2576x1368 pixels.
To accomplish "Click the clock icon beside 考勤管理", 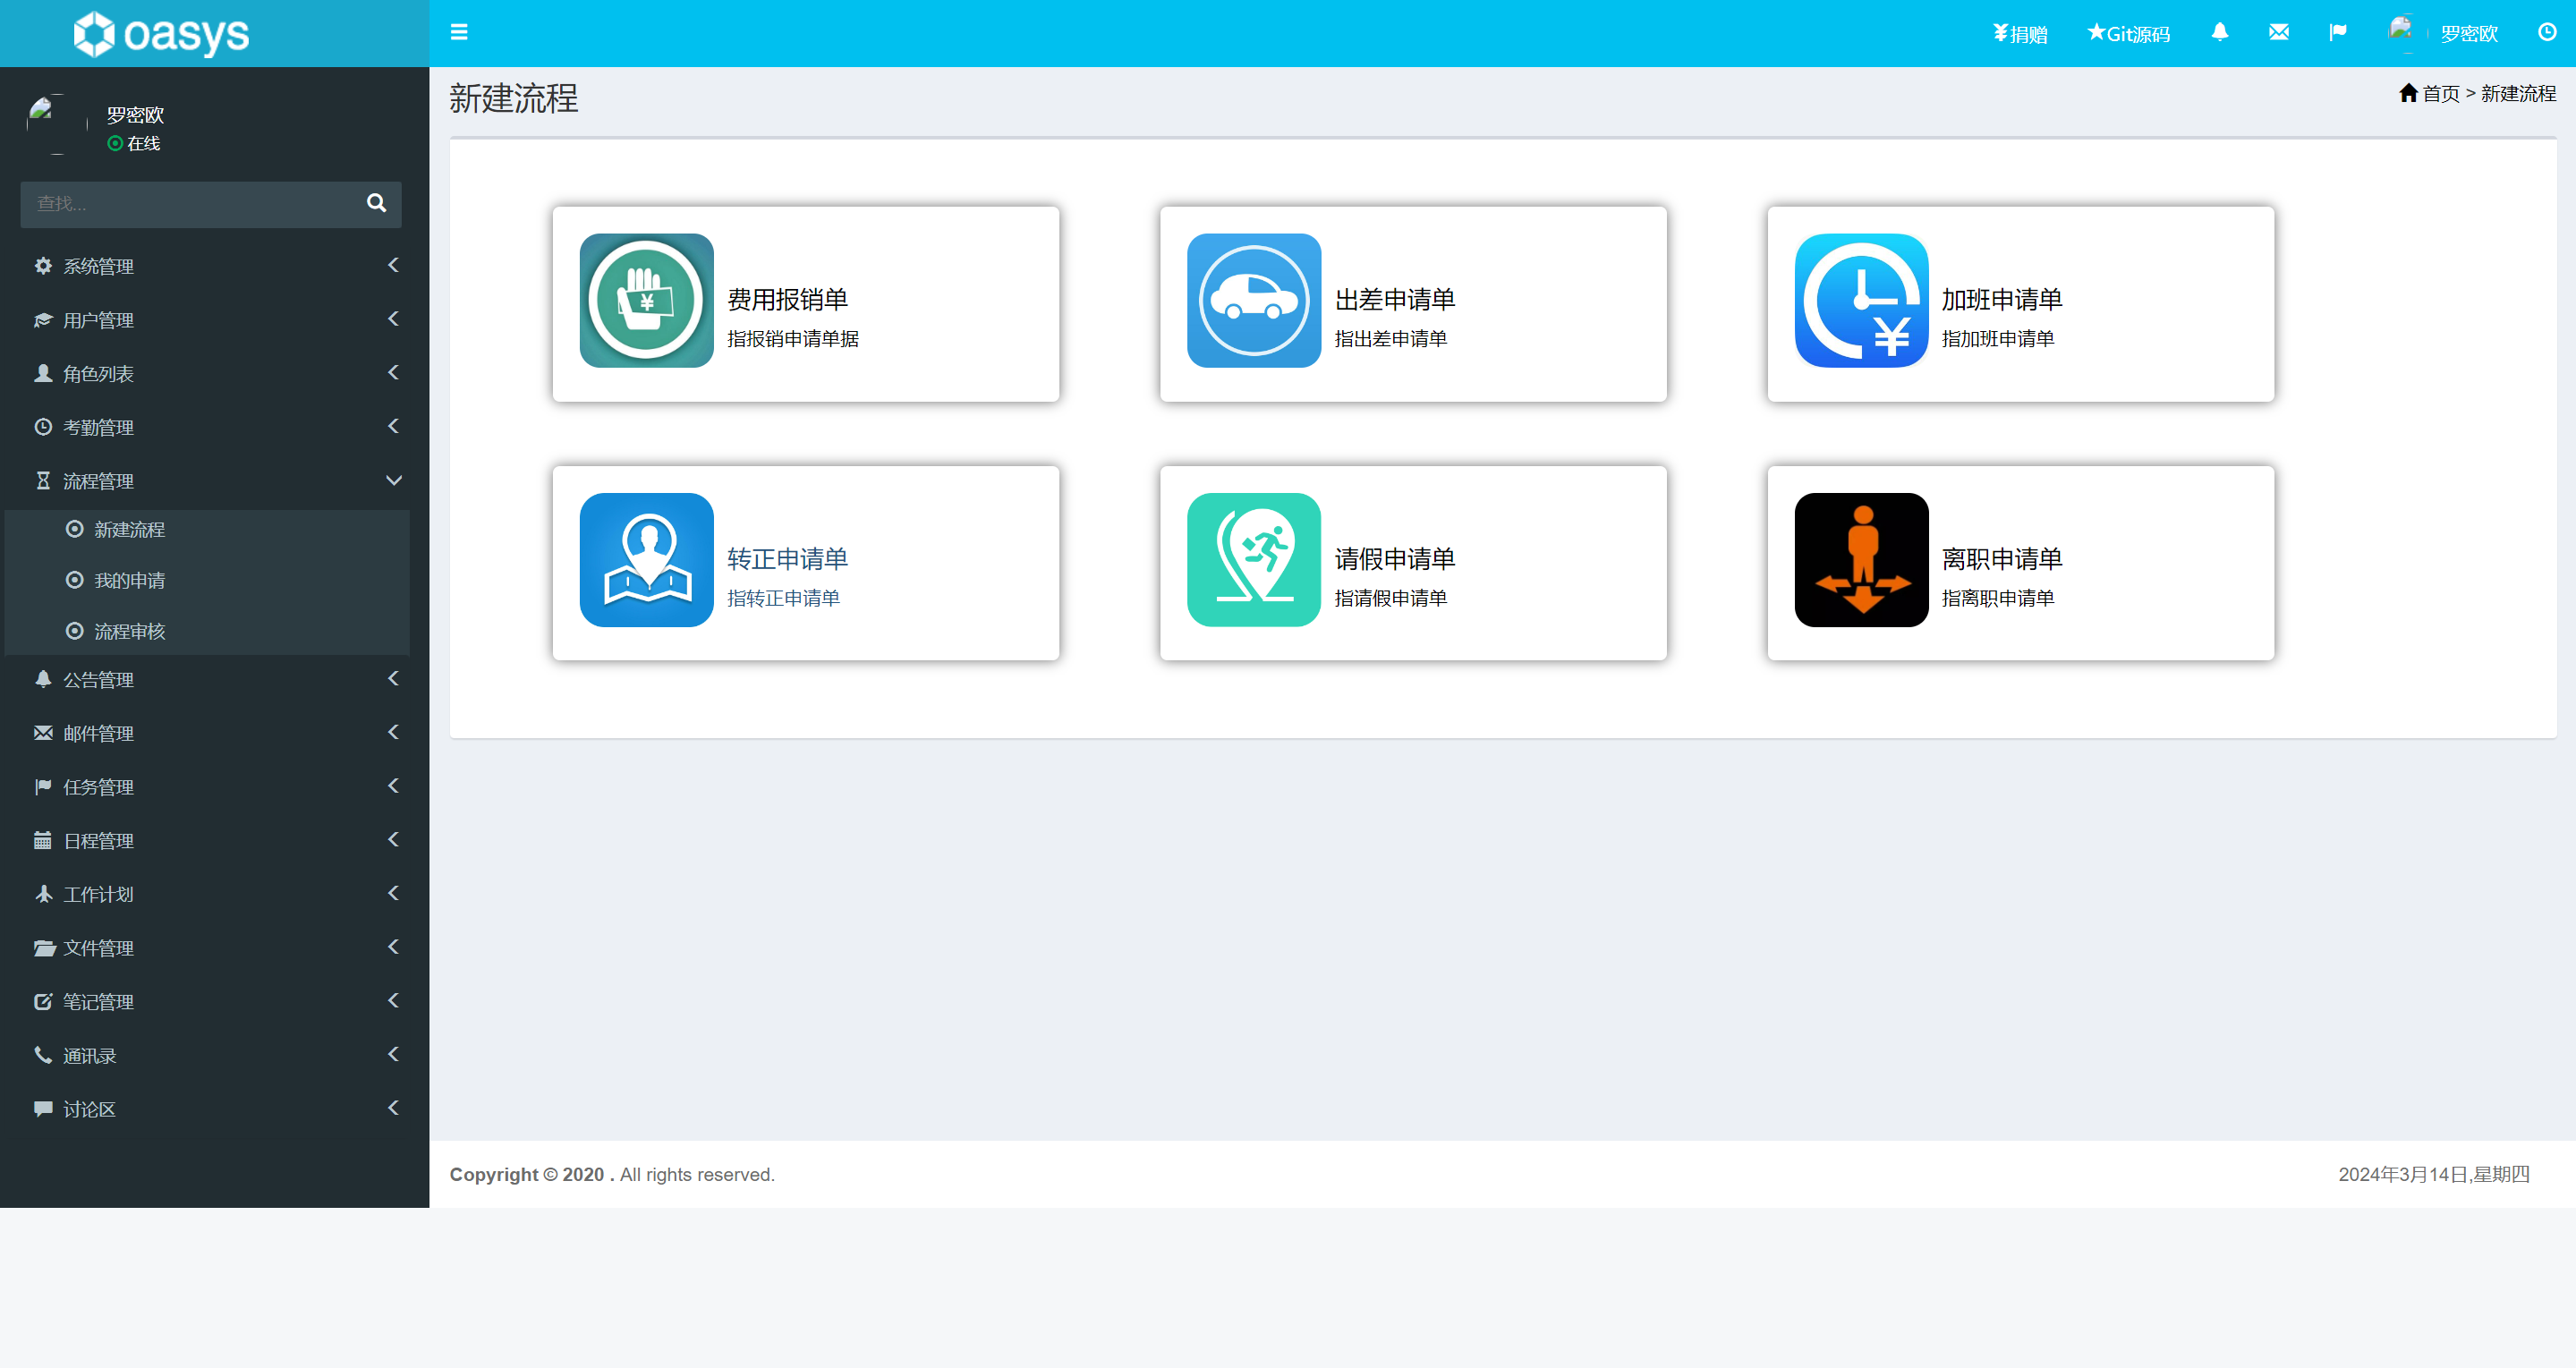I will (x=43, y=427).
